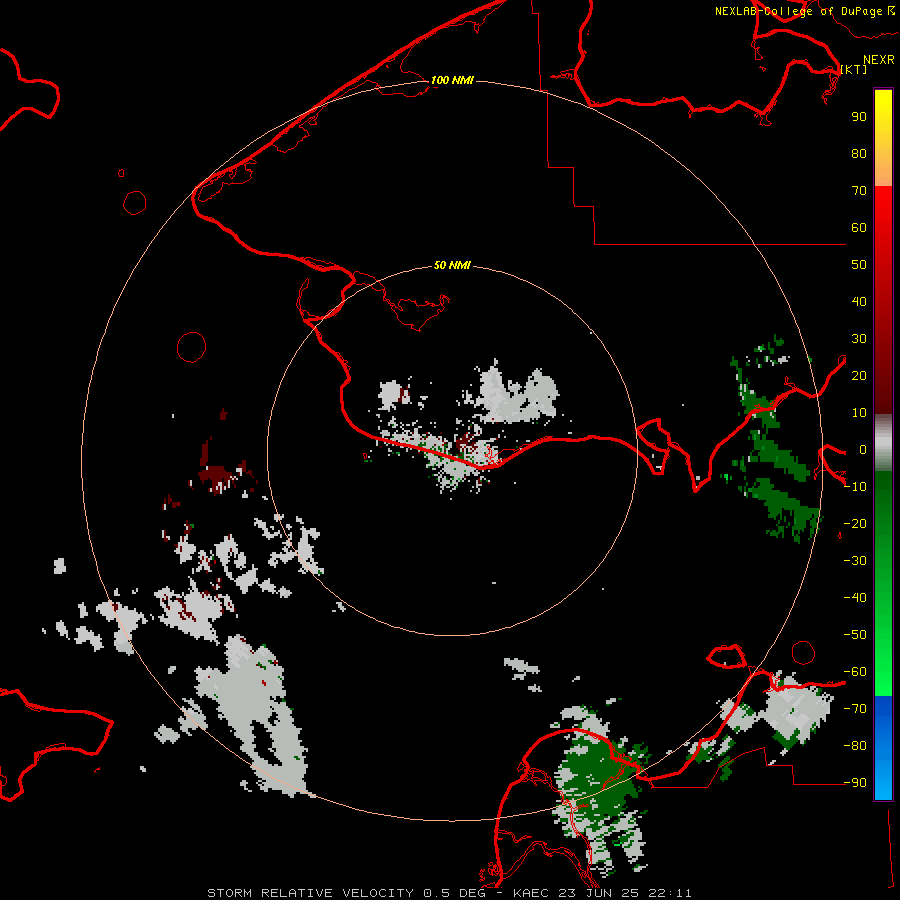Click the 0 value on velocity scale
900x900 pixels.
coord(863,450)
